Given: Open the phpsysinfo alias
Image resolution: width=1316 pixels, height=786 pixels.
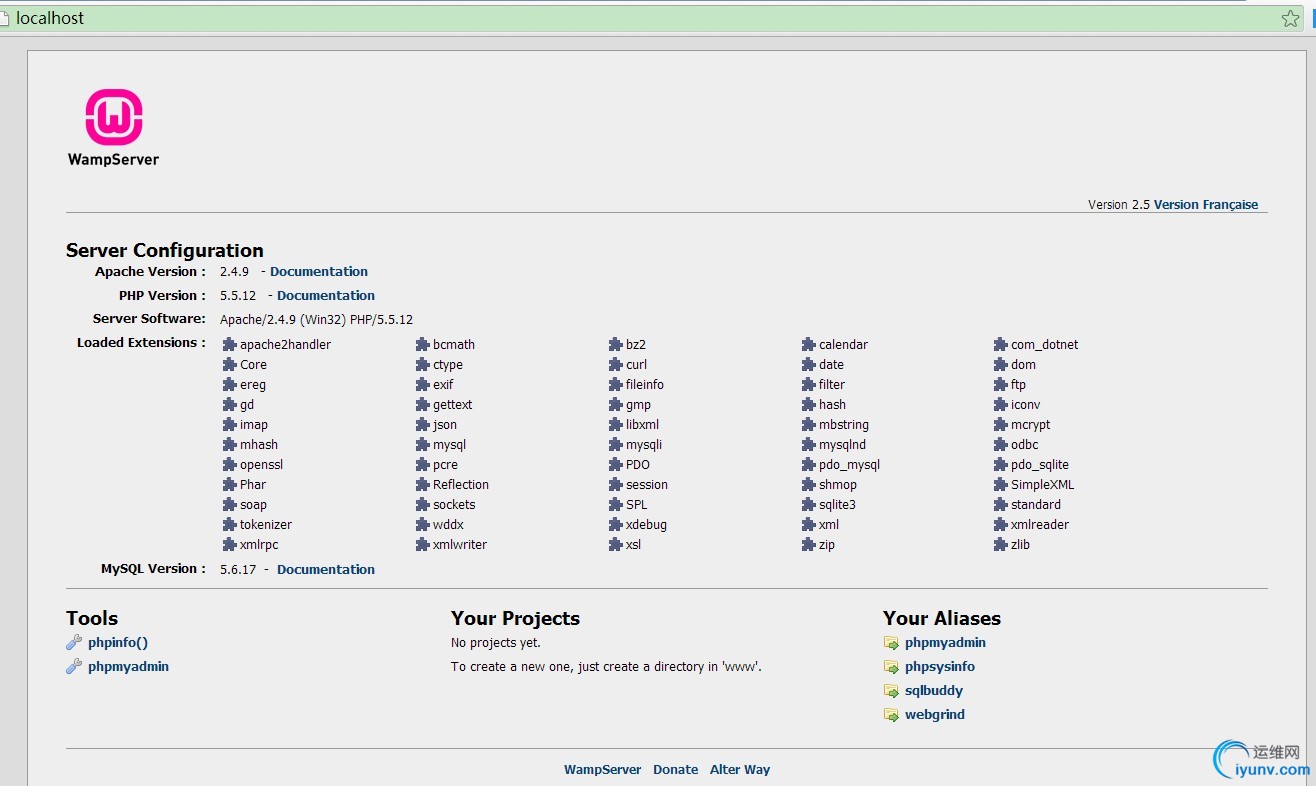Looking at the screenshot, I should (x=940, y=667).
